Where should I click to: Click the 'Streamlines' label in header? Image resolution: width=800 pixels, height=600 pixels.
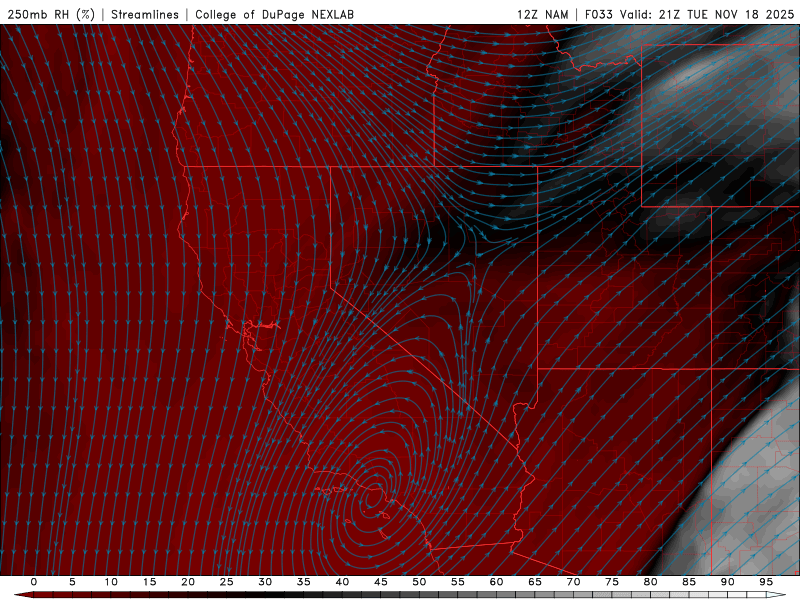pos(145,14)
